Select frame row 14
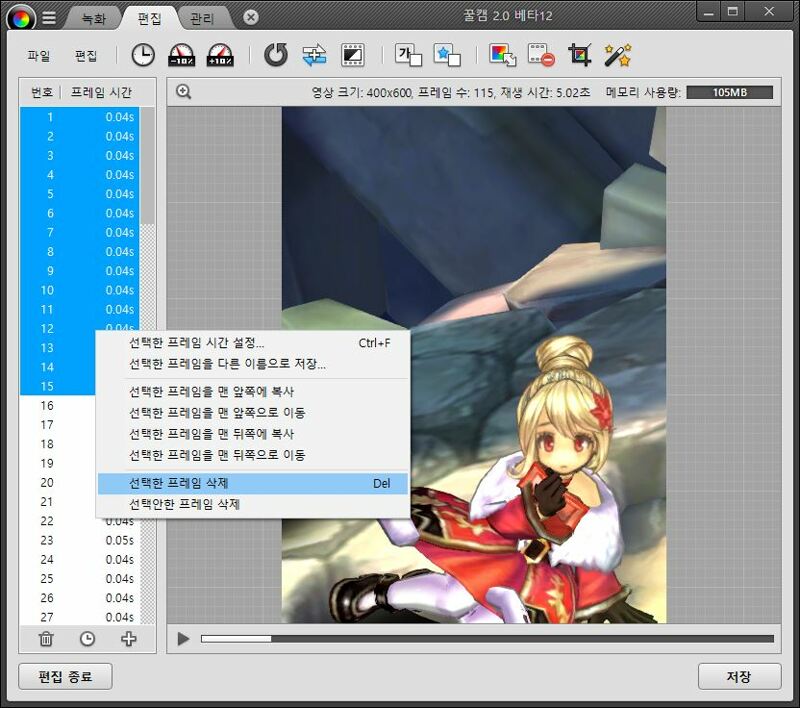Viewport: 800px width, 708px height. click(x=58, y=367)
